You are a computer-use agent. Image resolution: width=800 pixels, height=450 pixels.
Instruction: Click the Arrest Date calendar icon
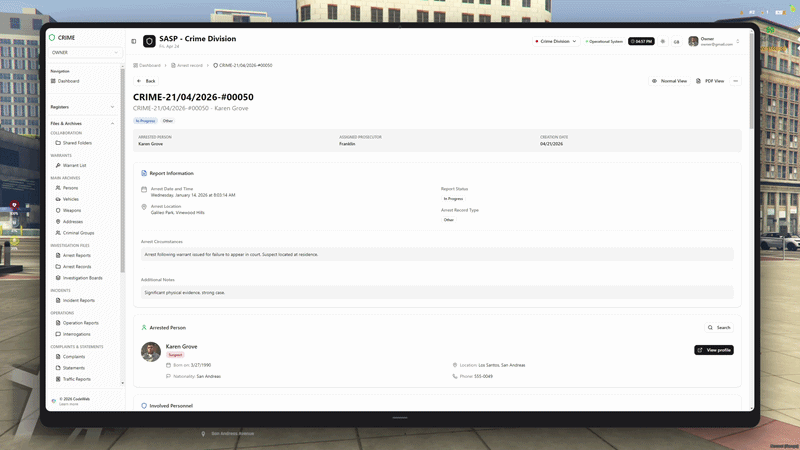pyautogui.click(x=144, y=190)
